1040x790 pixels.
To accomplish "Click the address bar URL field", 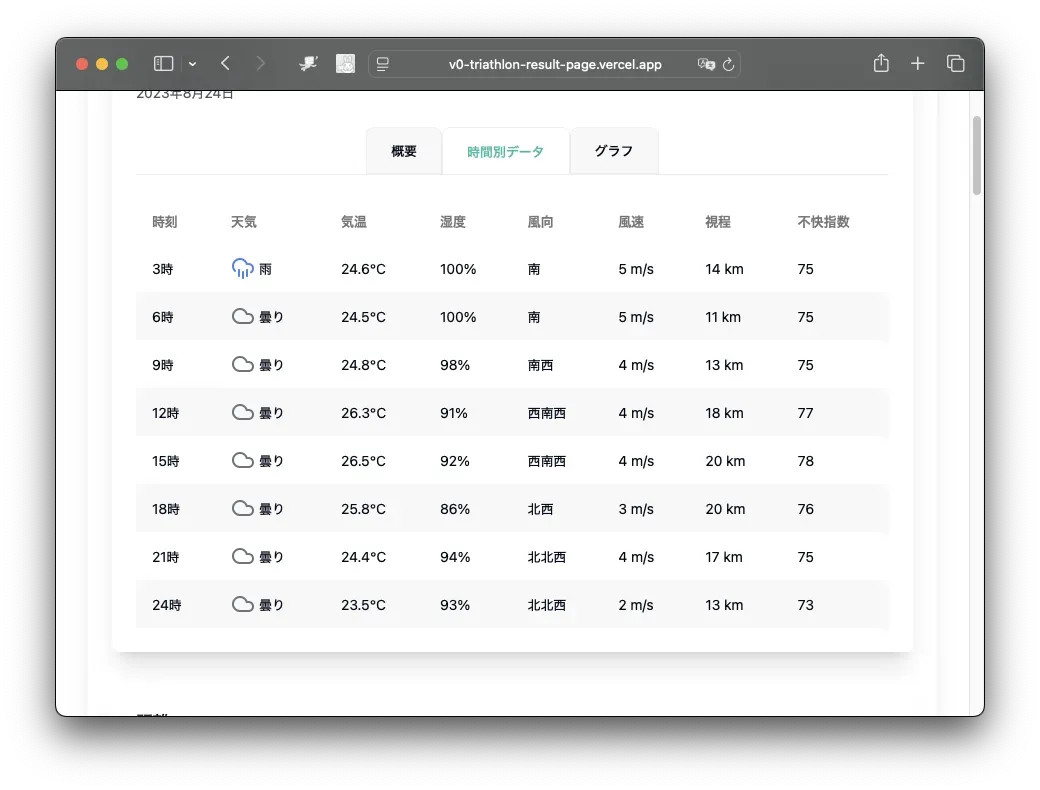I will (x=554, y=64).
